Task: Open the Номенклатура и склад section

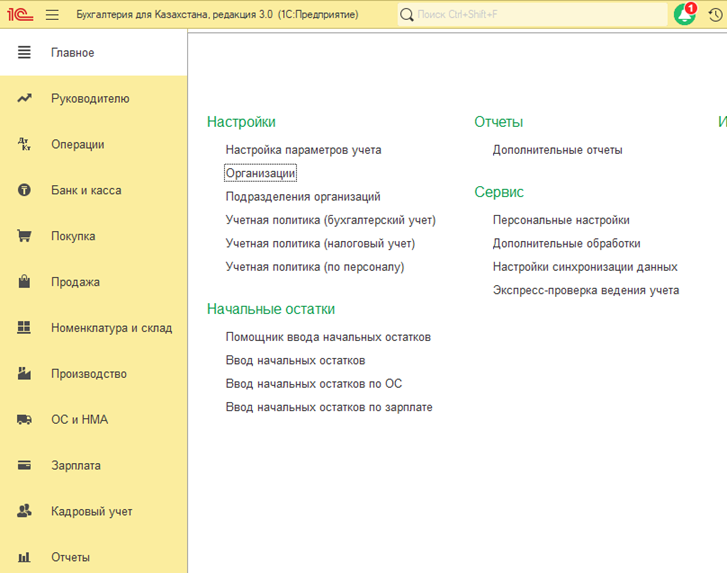Action: (111, 328)
